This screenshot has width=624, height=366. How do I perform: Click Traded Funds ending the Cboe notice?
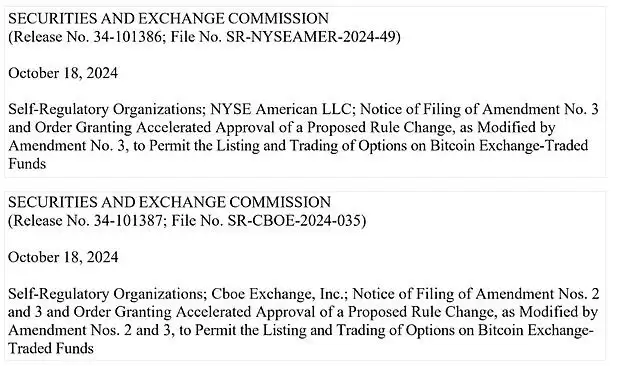[x=51, y=348]
